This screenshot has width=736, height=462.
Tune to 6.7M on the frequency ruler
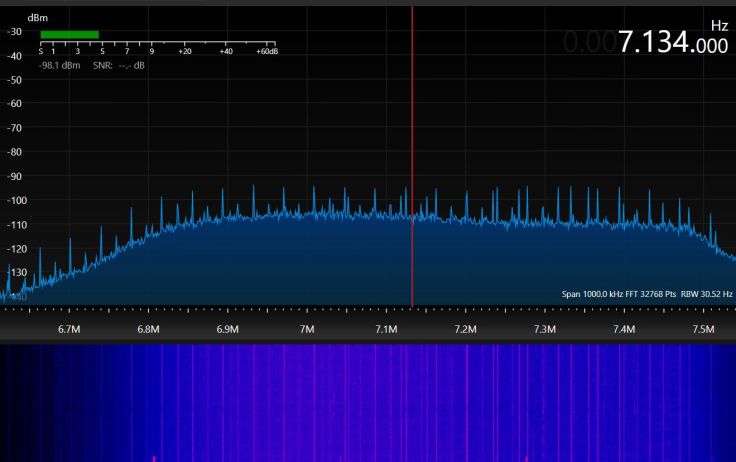coord(69,329)
